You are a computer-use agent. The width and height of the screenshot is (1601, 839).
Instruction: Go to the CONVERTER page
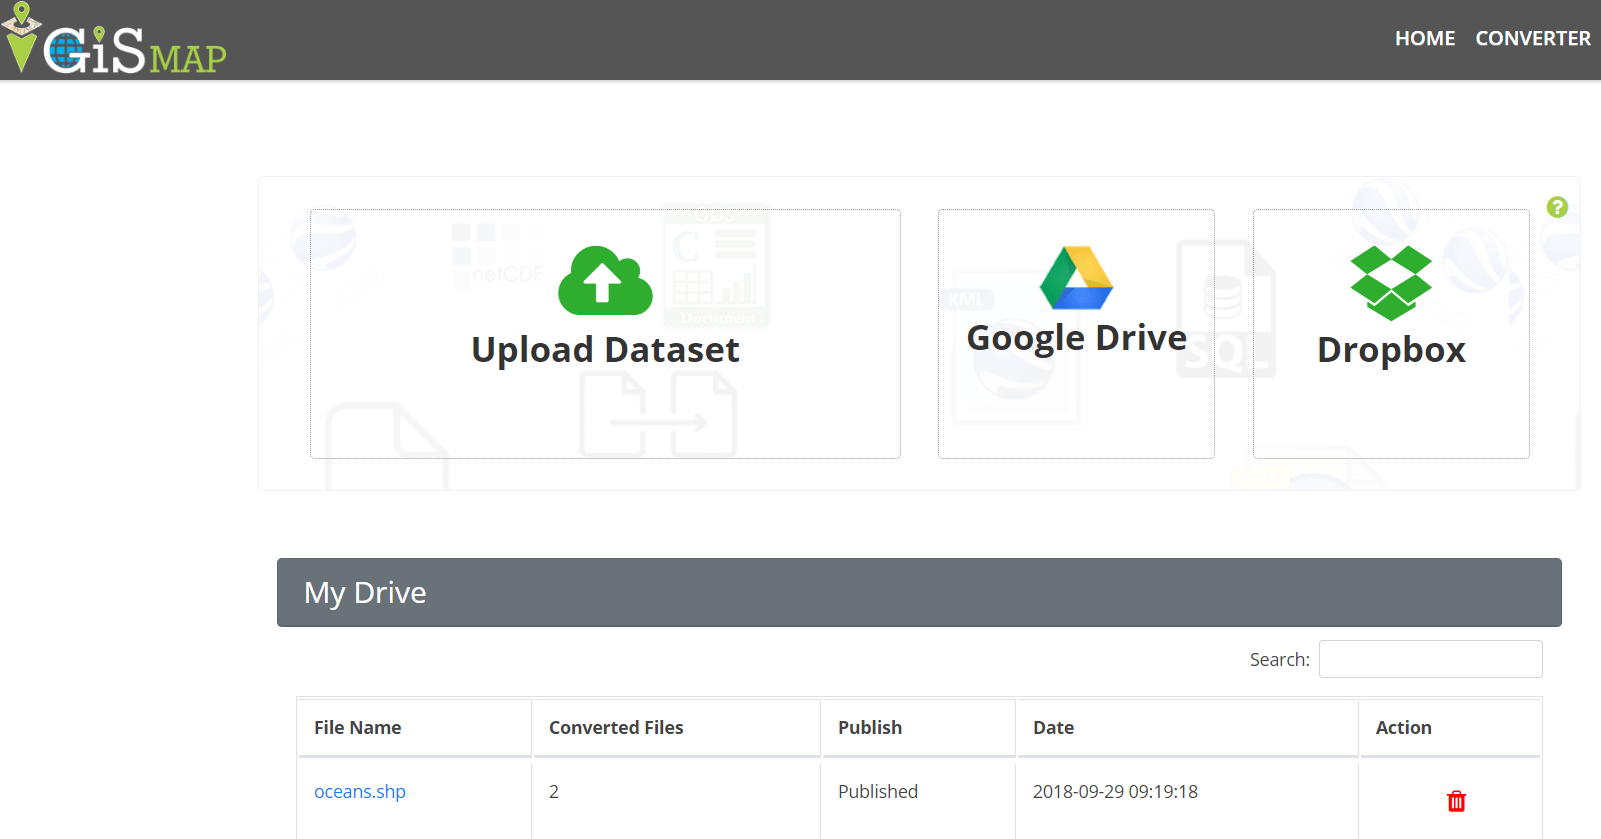(1533, 38)
